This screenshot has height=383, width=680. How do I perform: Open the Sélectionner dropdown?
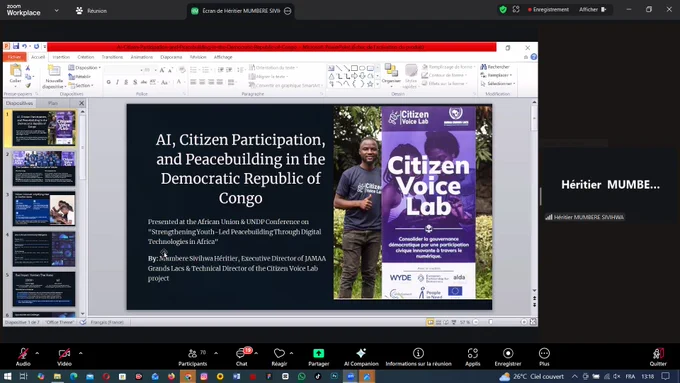pos(498,83)
